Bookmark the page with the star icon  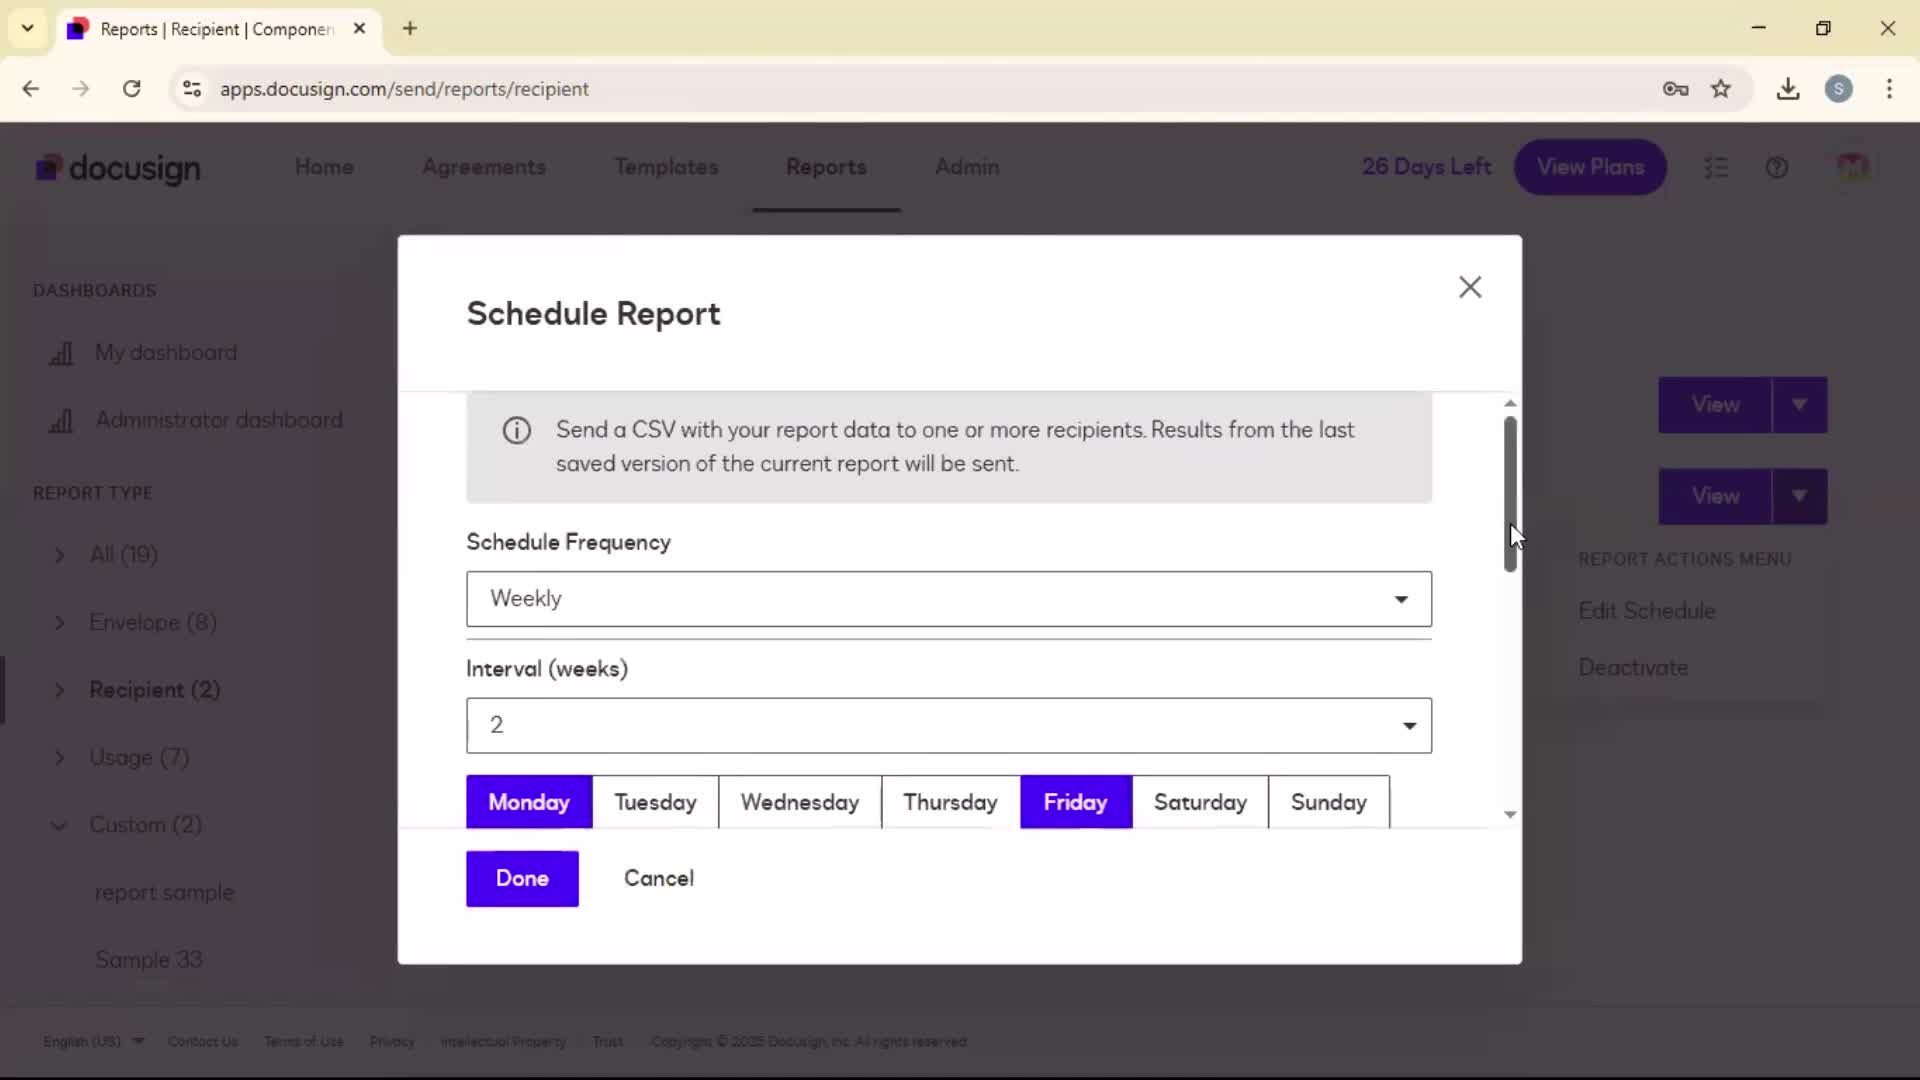(x=1720, y=89)
